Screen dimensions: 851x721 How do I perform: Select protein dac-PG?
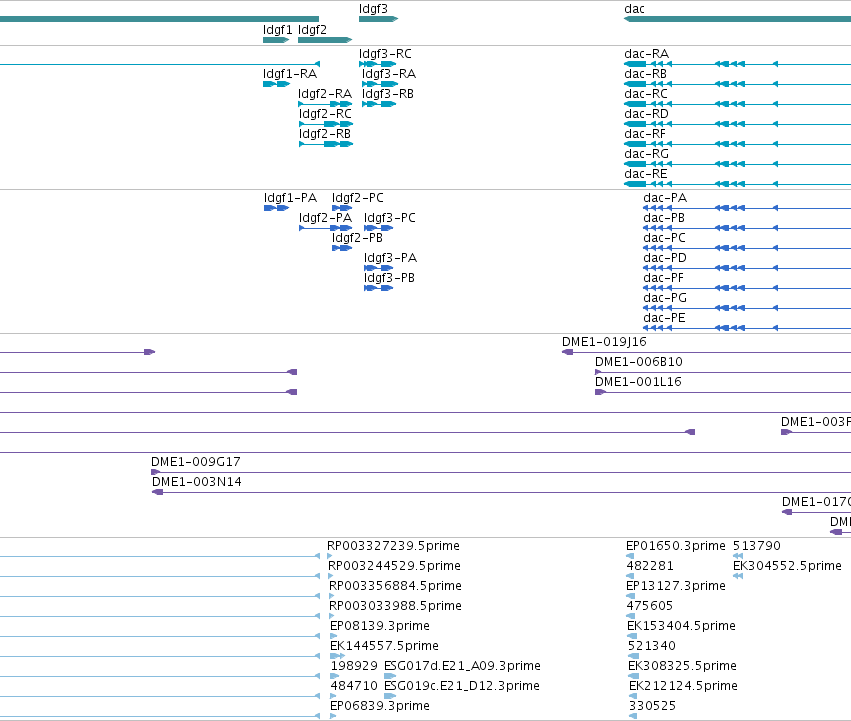tap(747, 308)
